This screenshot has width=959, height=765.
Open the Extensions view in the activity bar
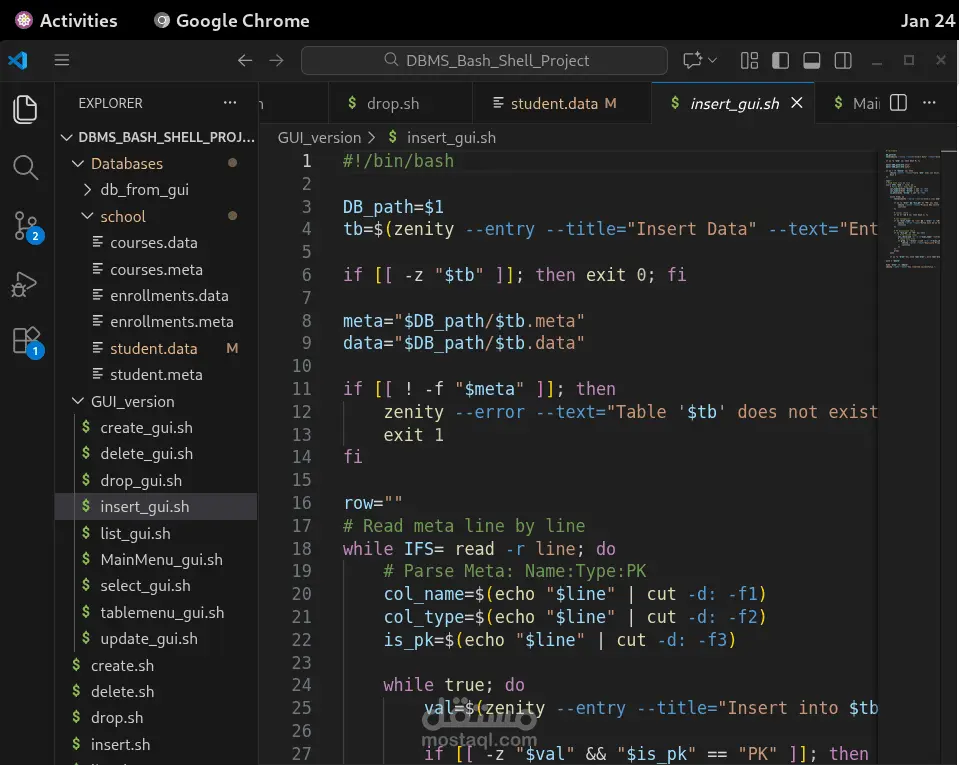pyautogui.click(x=25, y=340)
